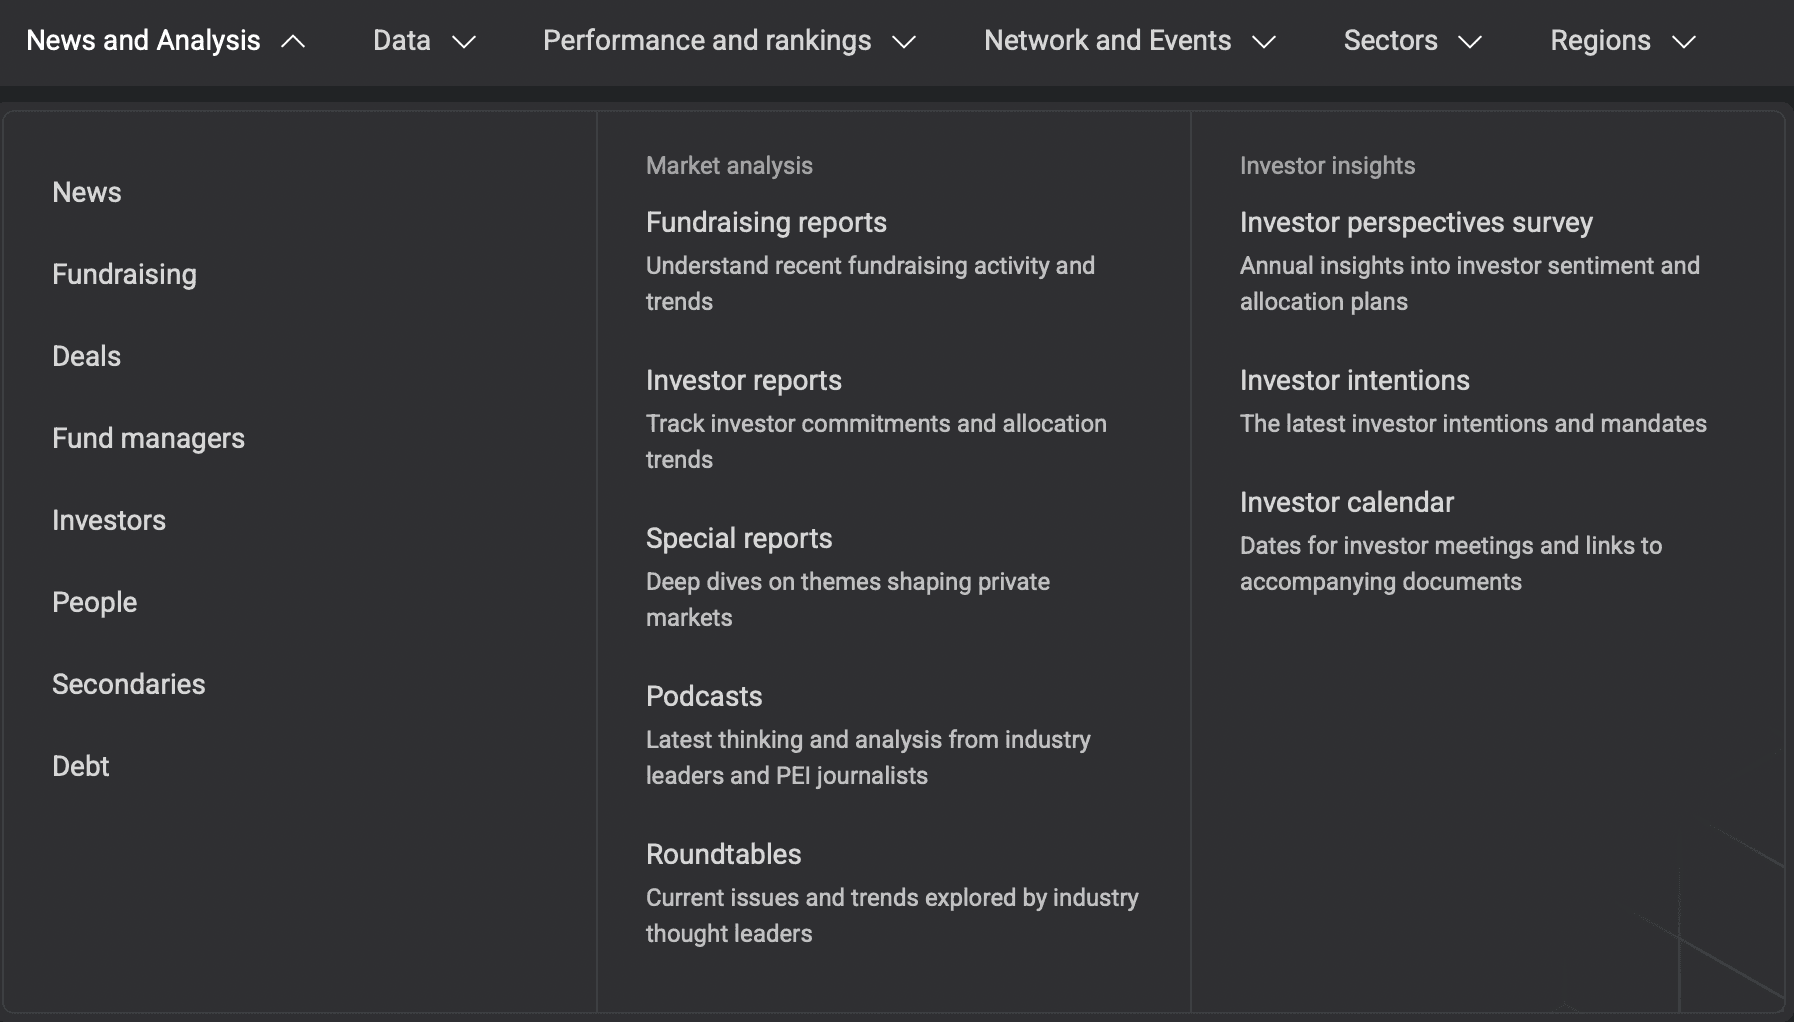
Task: Open the Sectors dropdown chevron
Action: 1470,42
